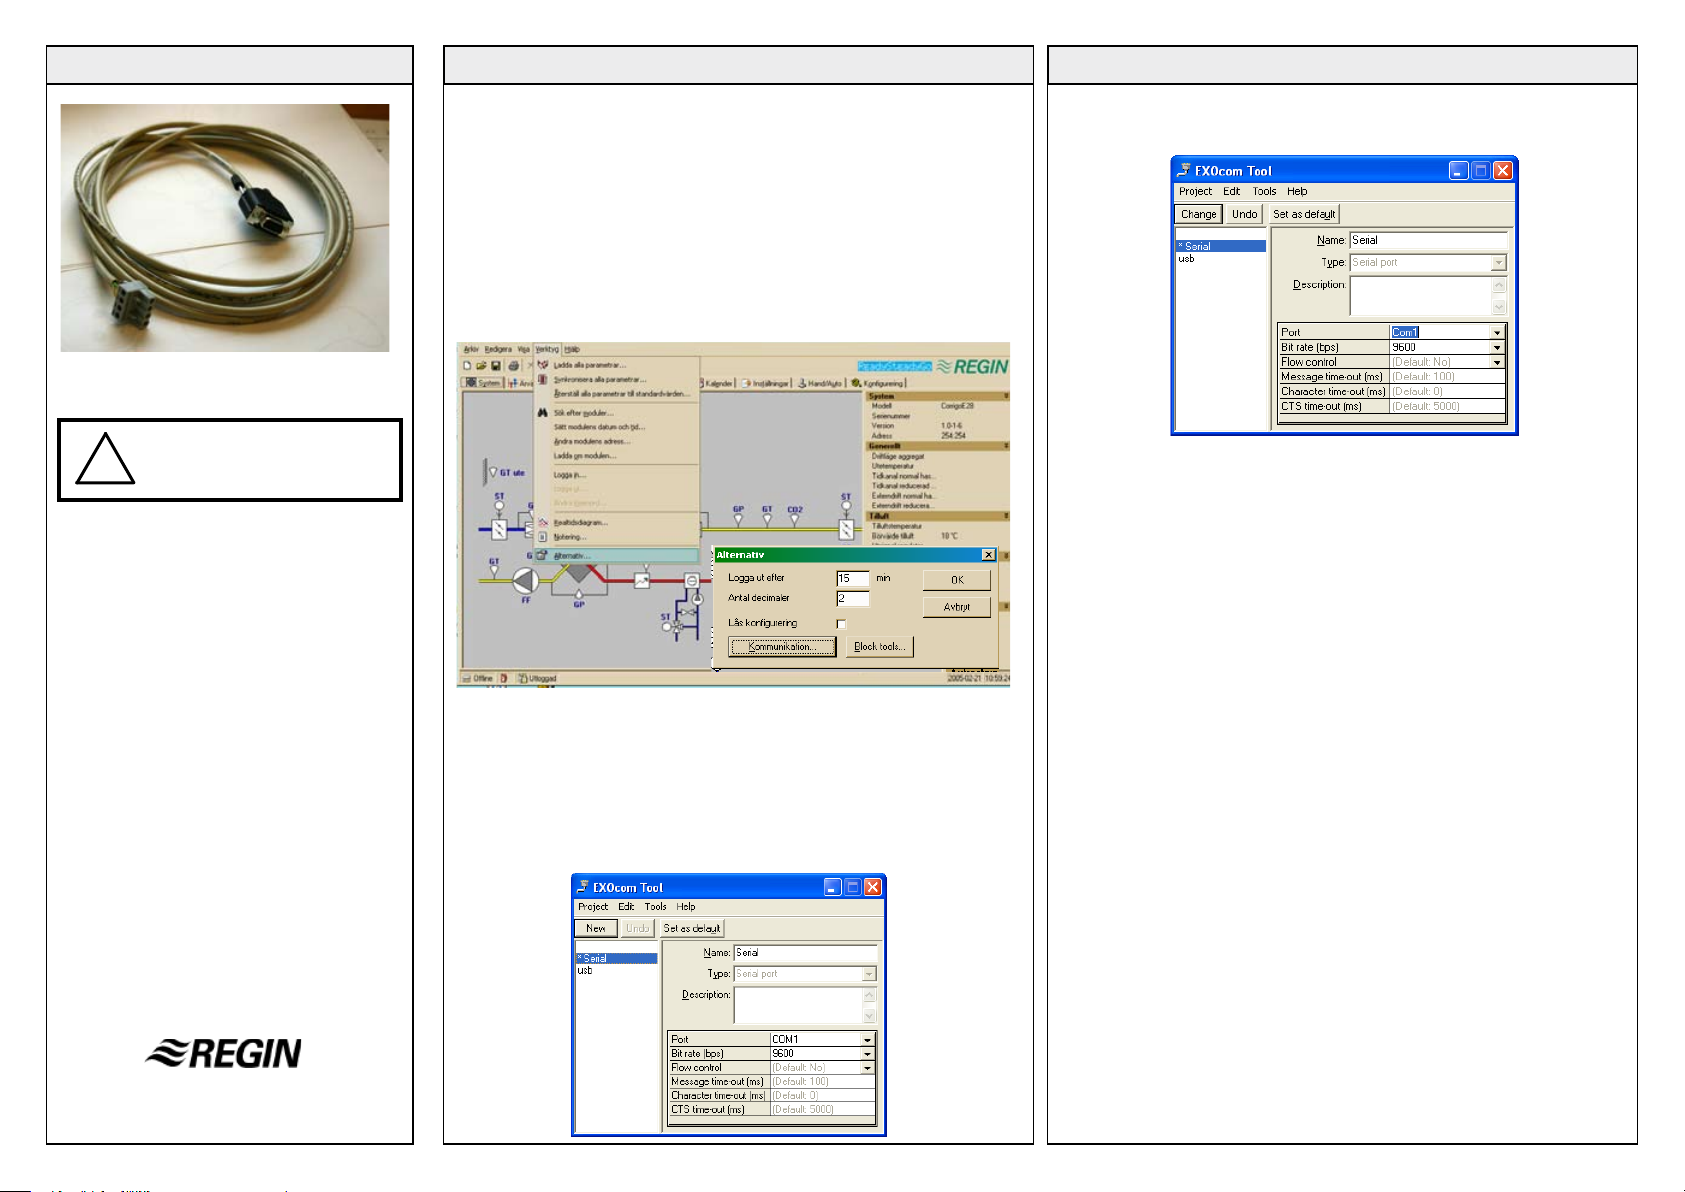Click the New button in EXOcom Tool

coord(596,928)
